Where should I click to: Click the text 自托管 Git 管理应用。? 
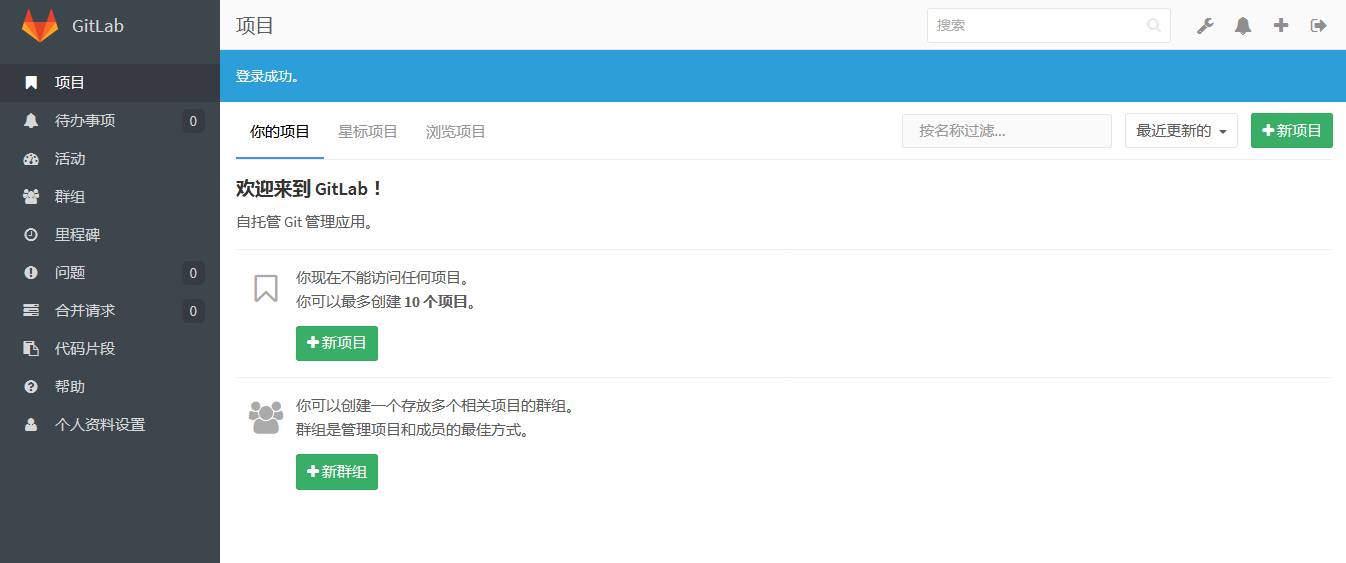tap(305, 222)
